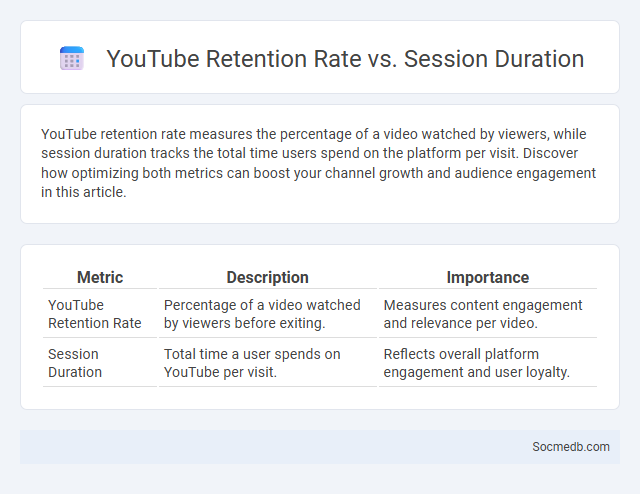Click 'Reflects overall platform engagement' cell
Image resolution: width=640 pixels, height=494 pixels.
click(488, 363)
